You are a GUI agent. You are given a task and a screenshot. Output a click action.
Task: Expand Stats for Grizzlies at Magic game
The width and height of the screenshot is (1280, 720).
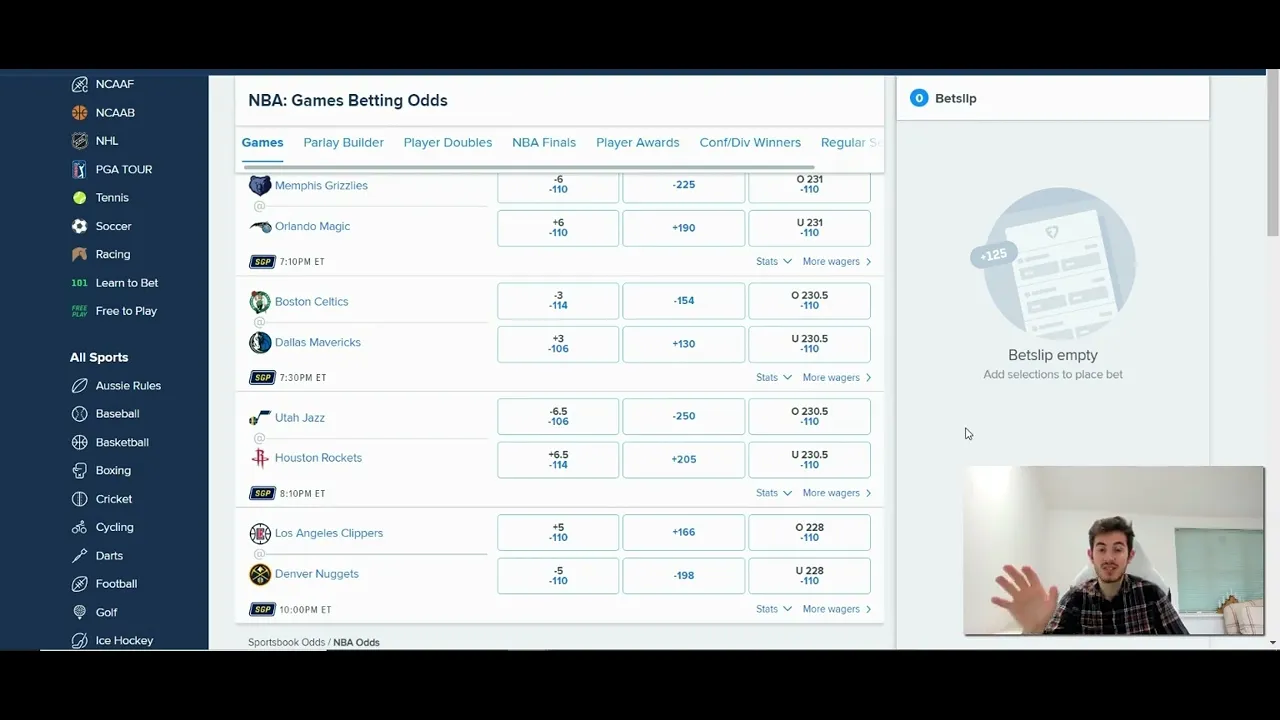pos(774,261)
